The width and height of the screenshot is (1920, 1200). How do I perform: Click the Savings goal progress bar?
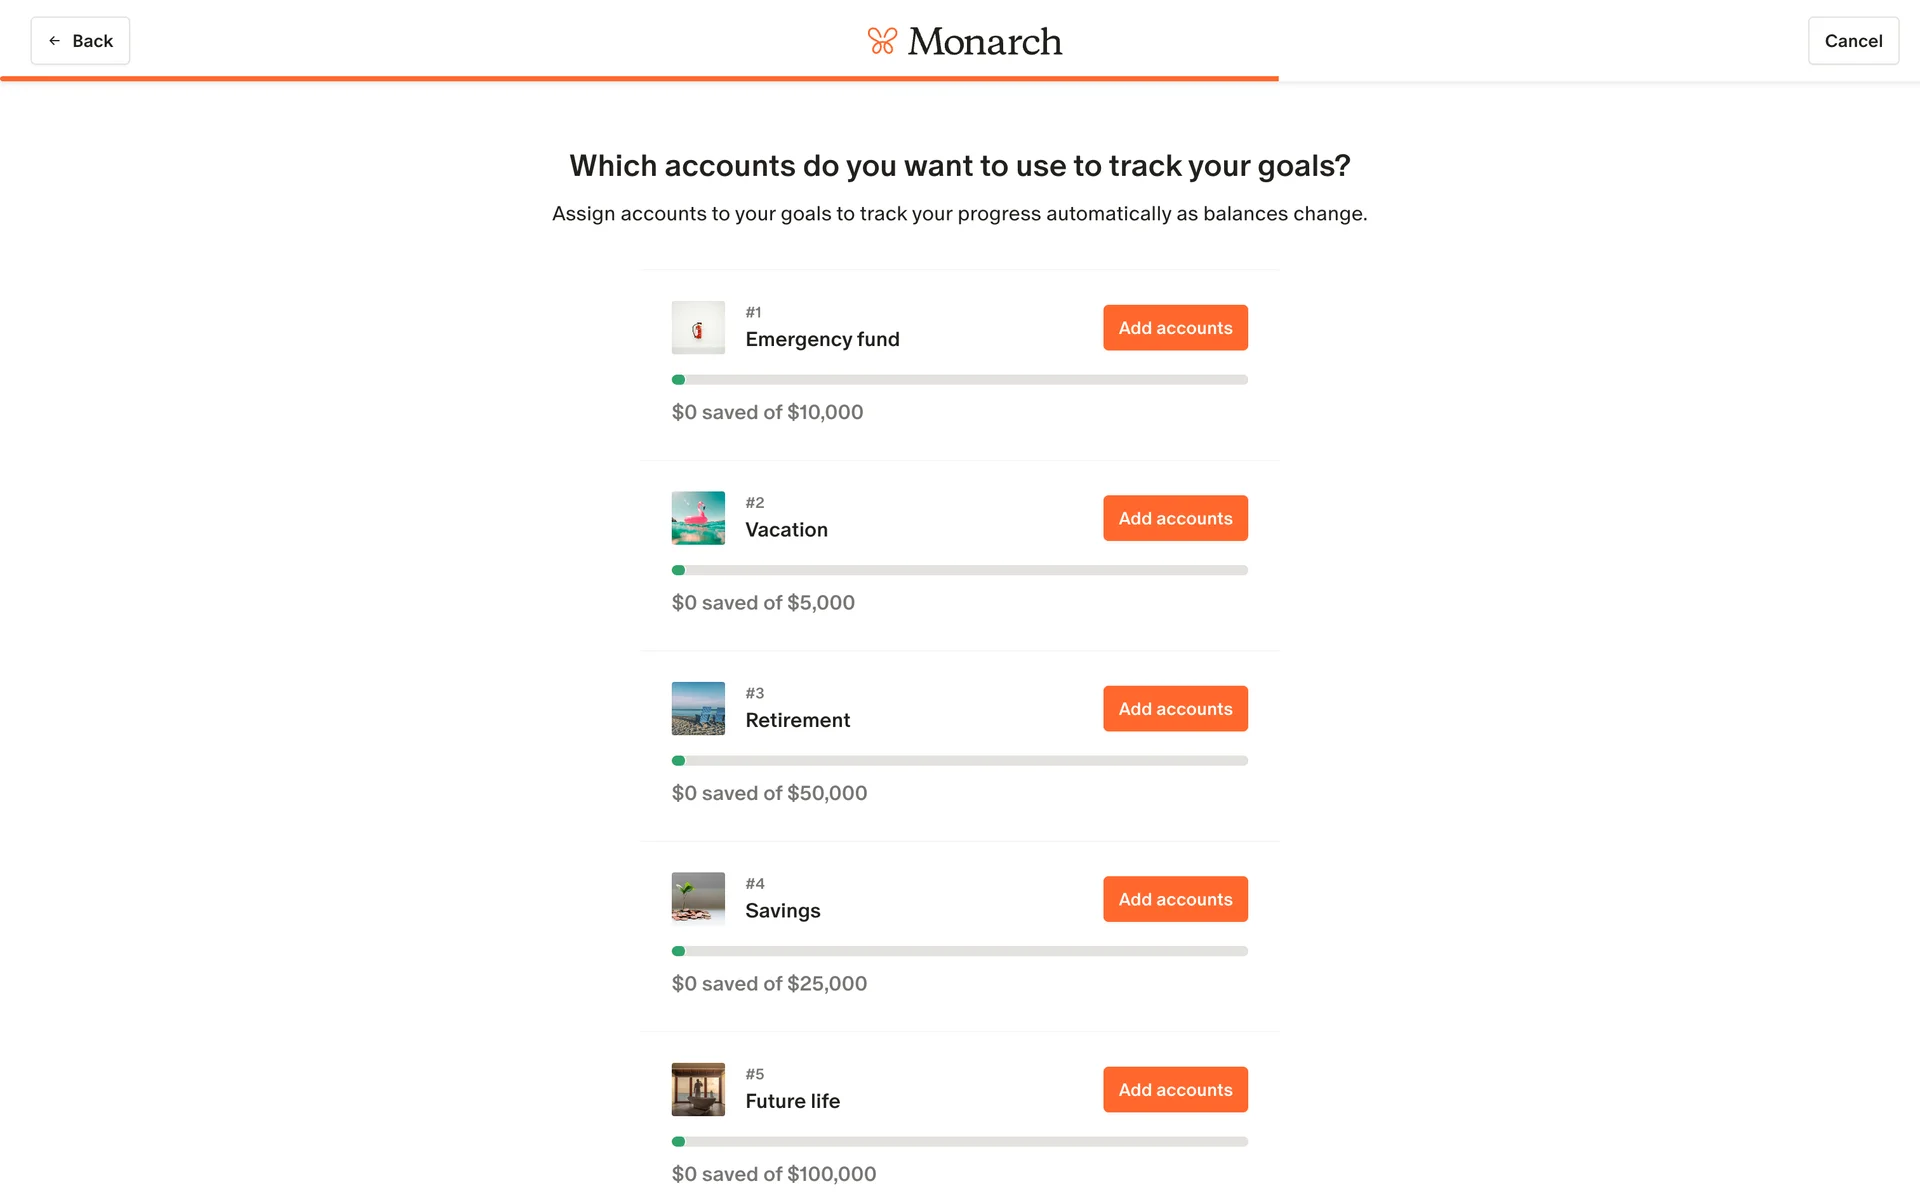pos(960,951)
